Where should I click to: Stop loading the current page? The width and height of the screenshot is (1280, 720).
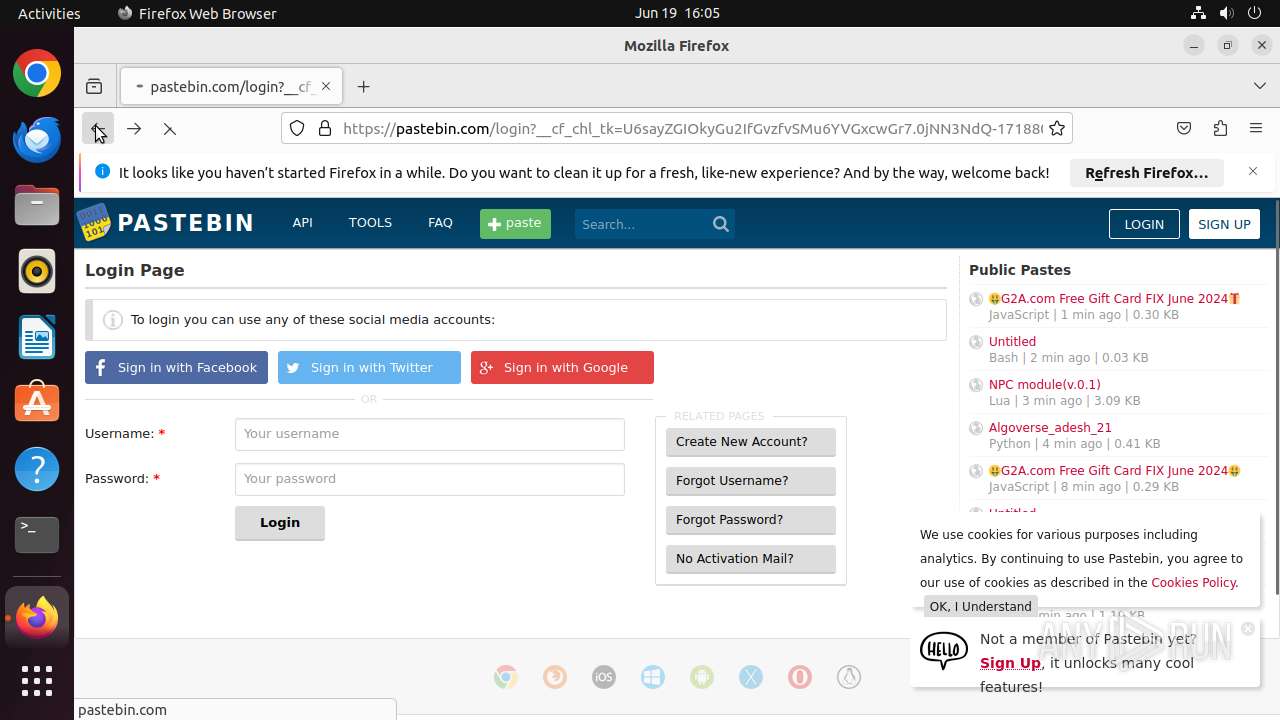(170, 129)
